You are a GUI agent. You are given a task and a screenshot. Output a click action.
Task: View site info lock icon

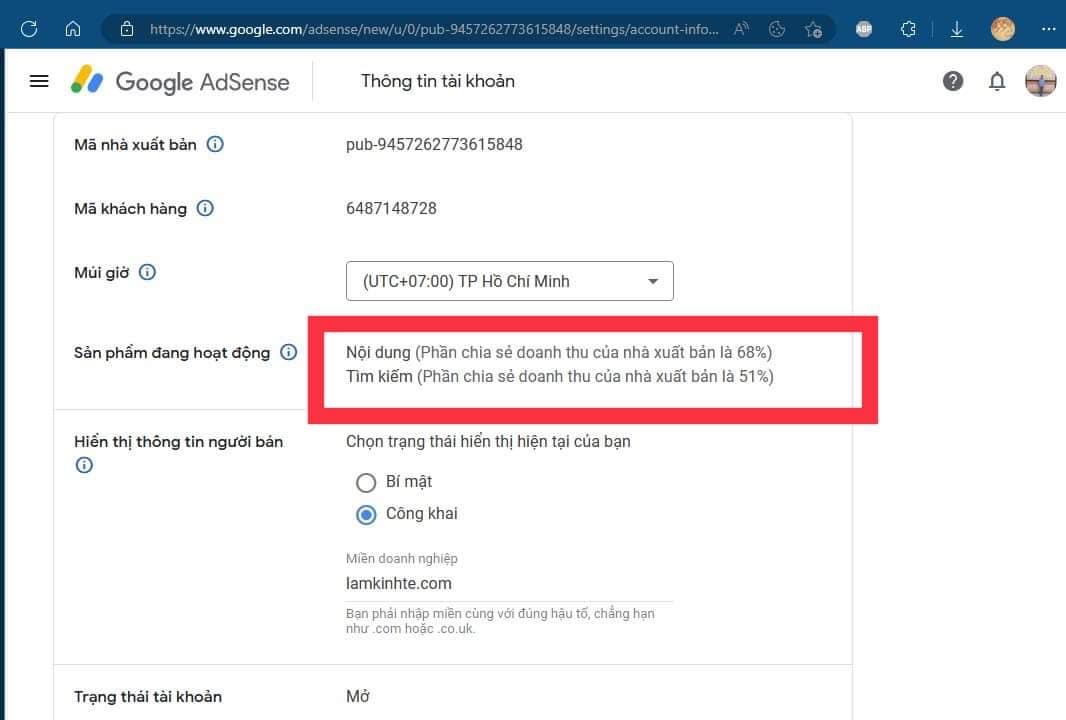coord(126,29)
